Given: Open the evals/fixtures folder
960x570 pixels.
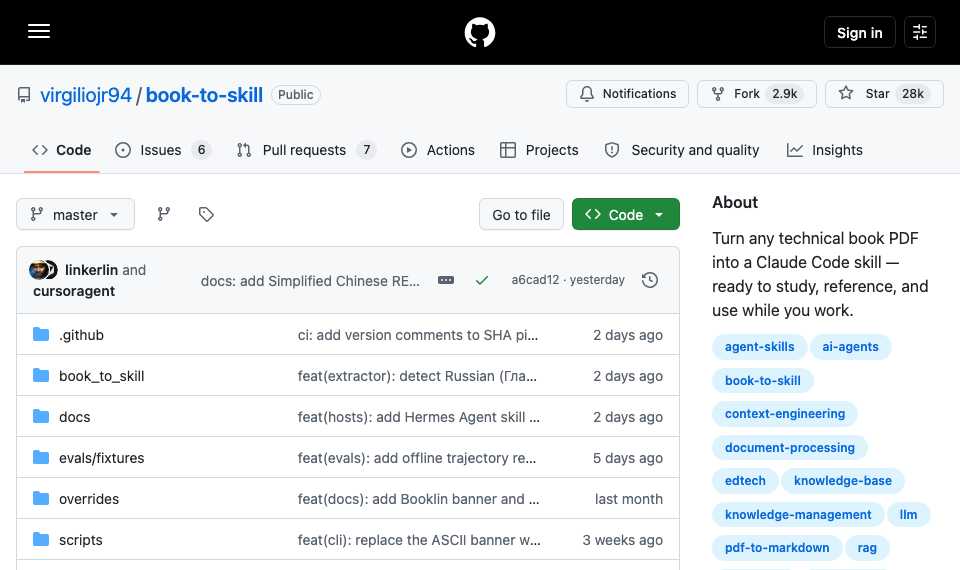Looking at the screenshot, I should tap(102, 458).
